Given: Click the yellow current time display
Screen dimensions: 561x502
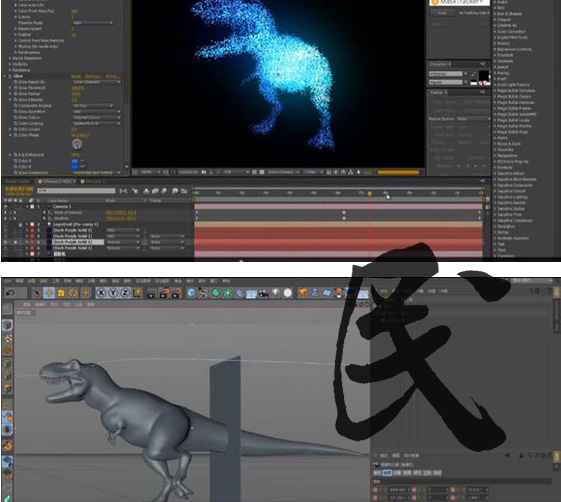Looking at the screenshot, I should [19, 189].
